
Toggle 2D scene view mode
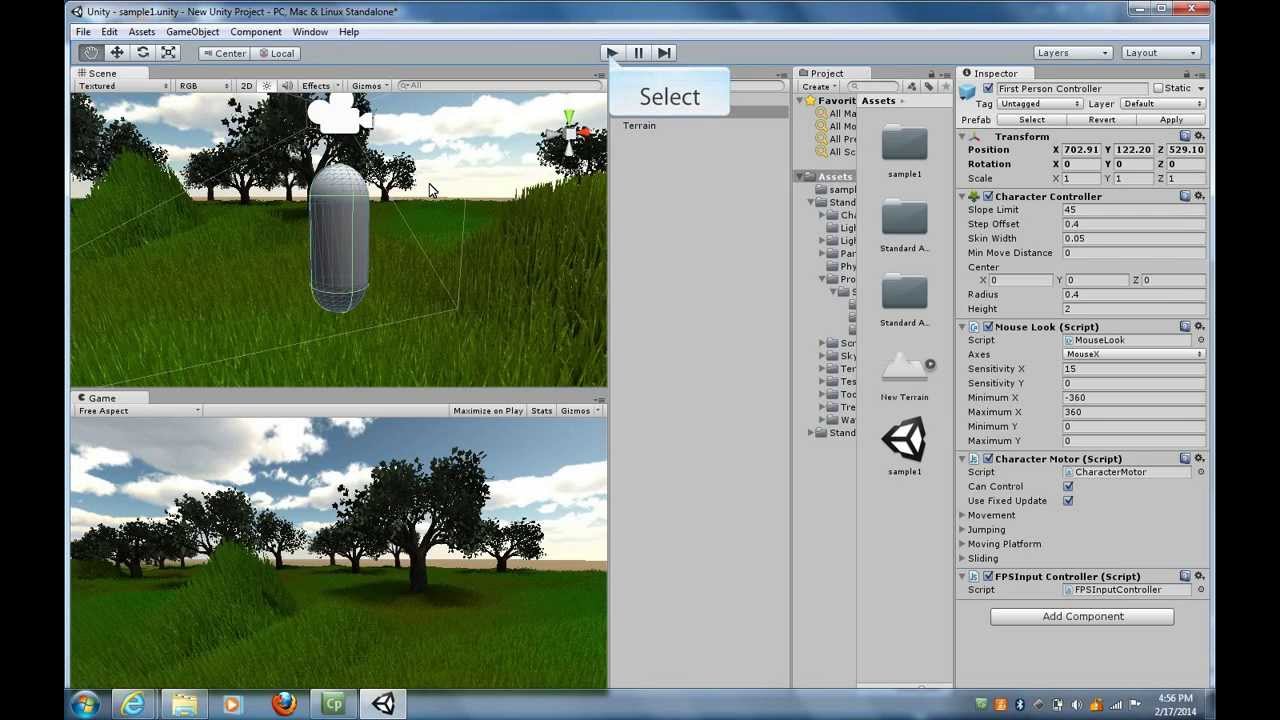pyautogui.click(x=246, y=86)
